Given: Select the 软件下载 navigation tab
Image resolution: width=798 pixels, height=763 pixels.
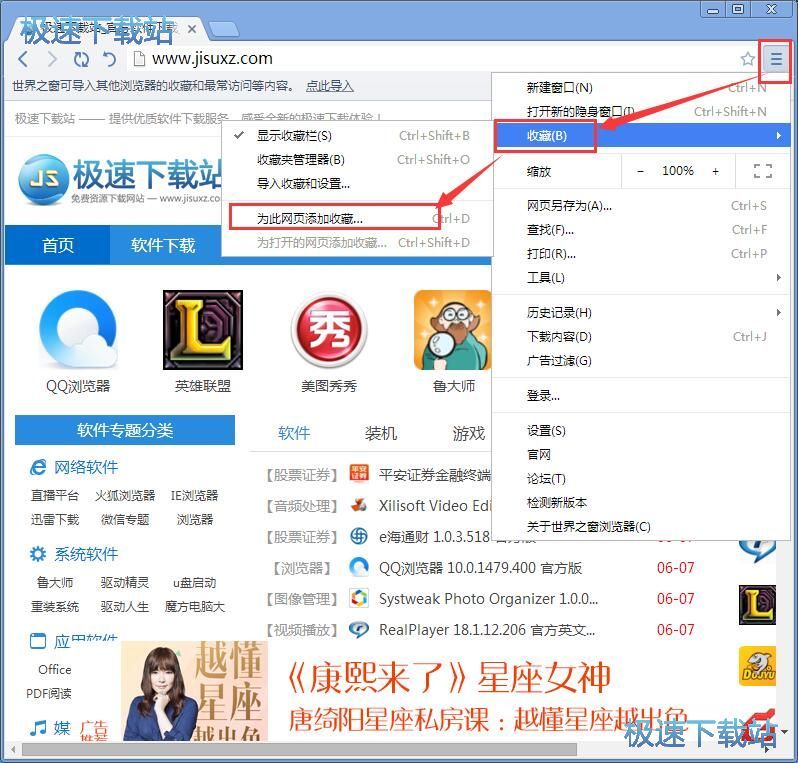Looking at the screenshot, I should click(163, 245).
